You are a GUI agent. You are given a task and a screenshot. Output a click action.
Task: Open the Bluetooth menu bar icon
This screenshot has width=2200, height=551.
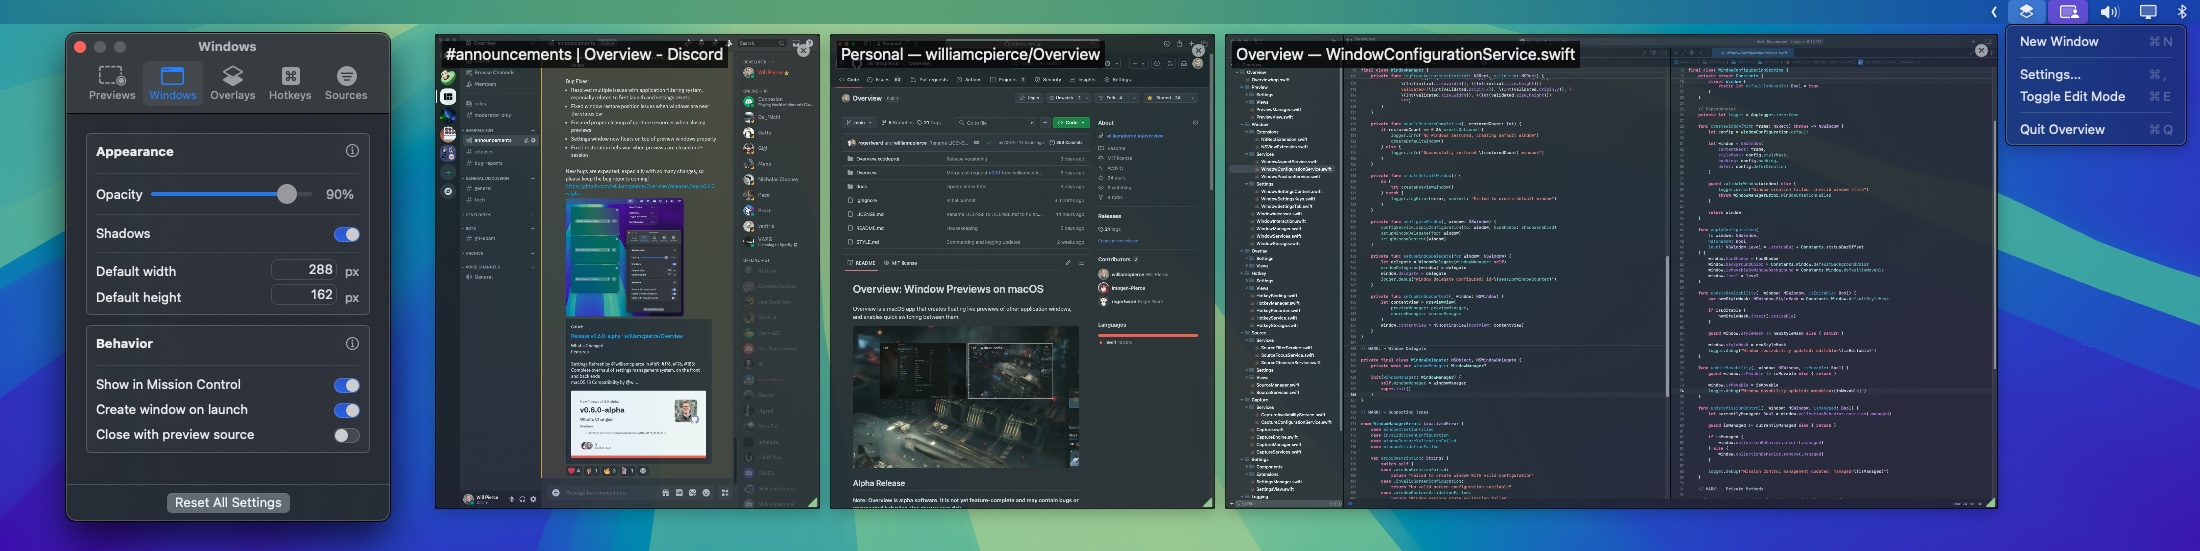click(2182, 12)
